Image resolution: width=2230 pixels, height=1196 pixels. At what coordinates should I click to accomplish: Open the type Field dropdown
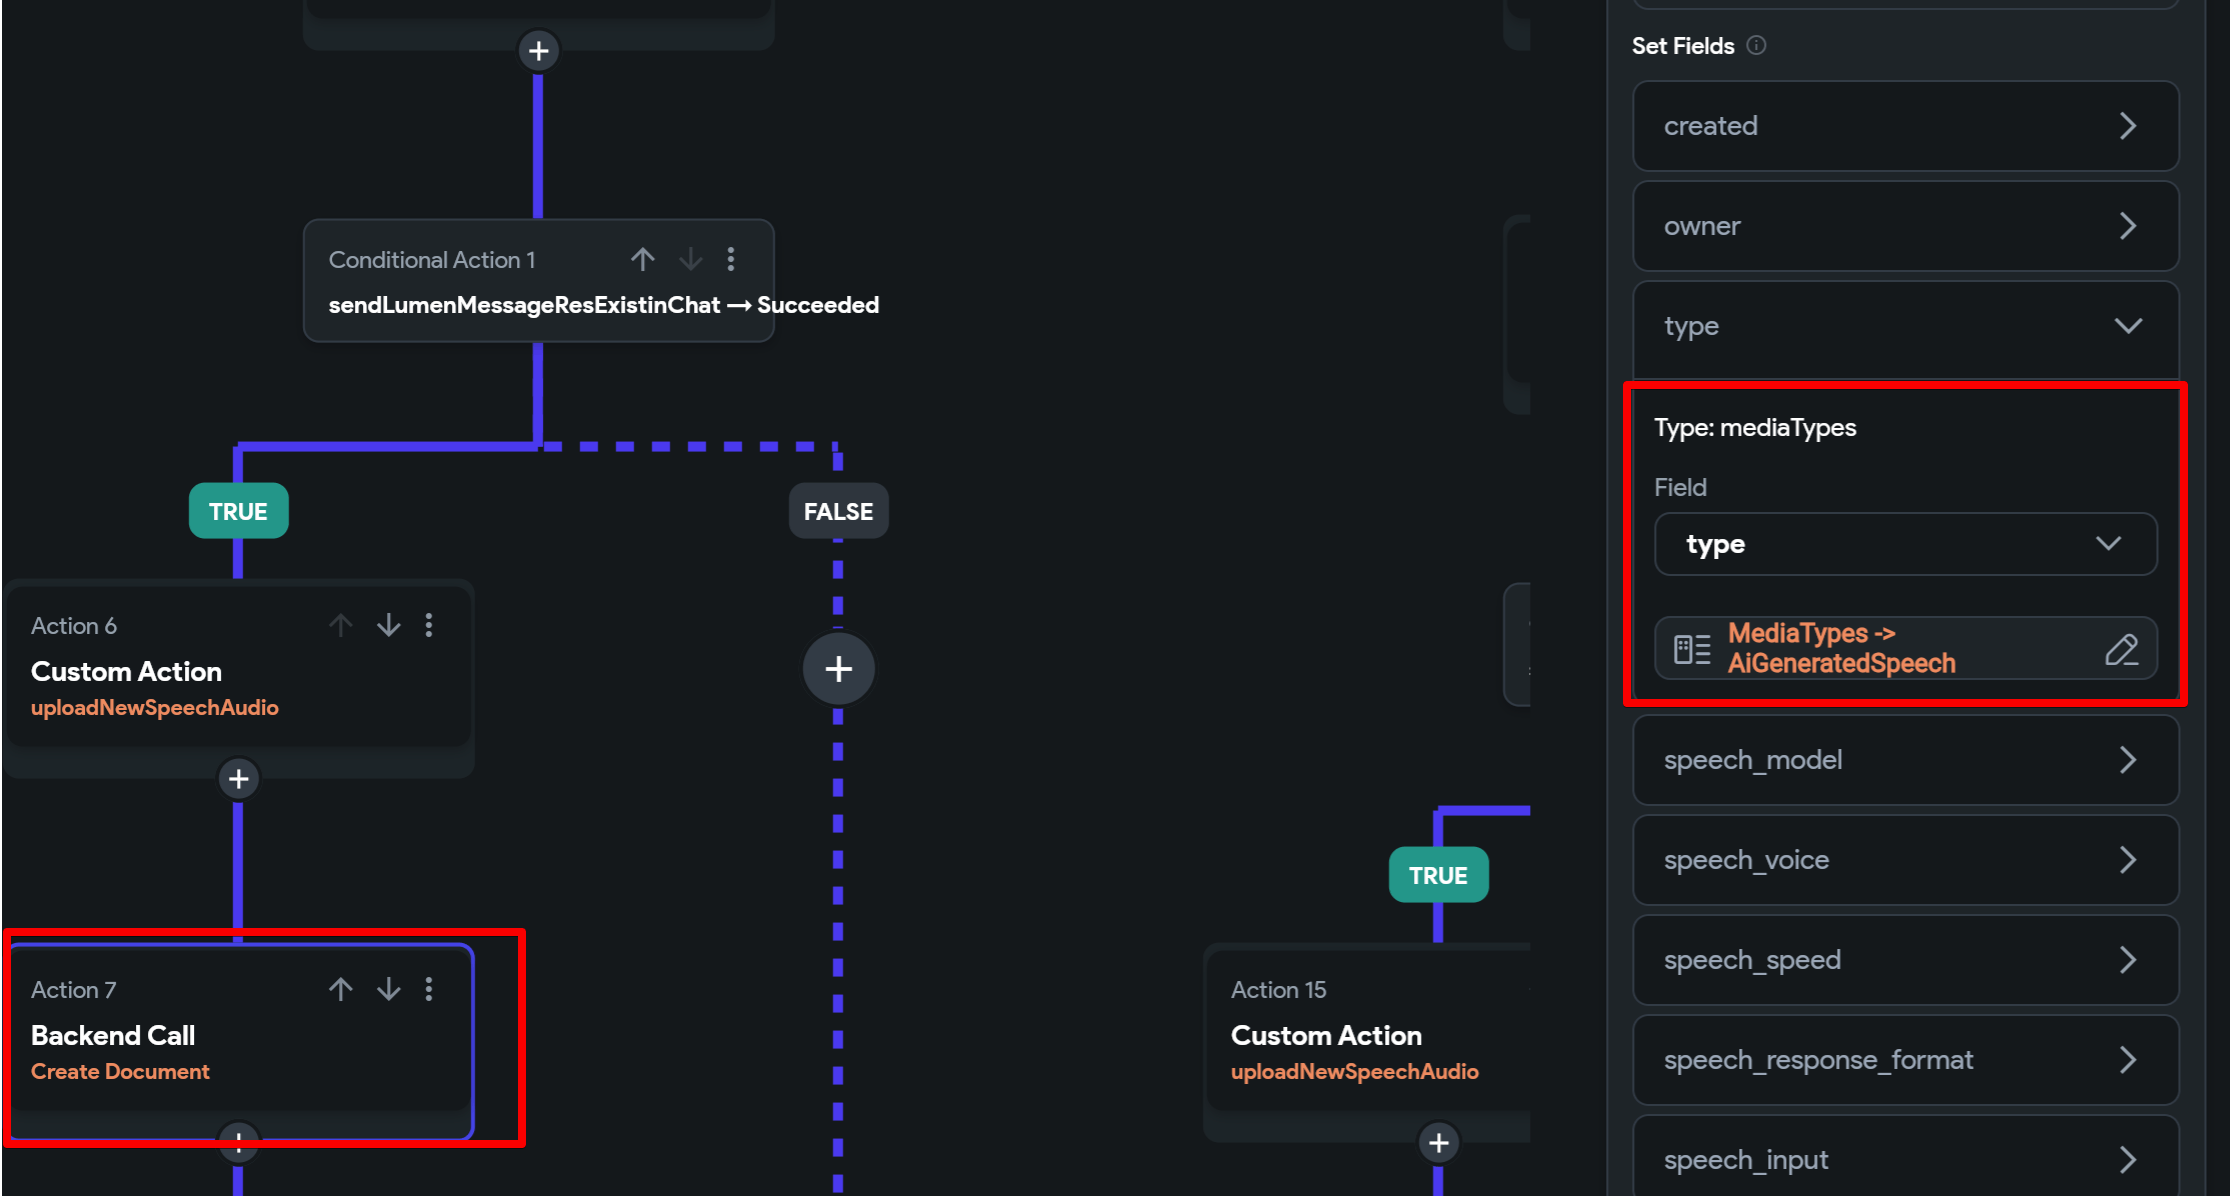click(1905, 544)
